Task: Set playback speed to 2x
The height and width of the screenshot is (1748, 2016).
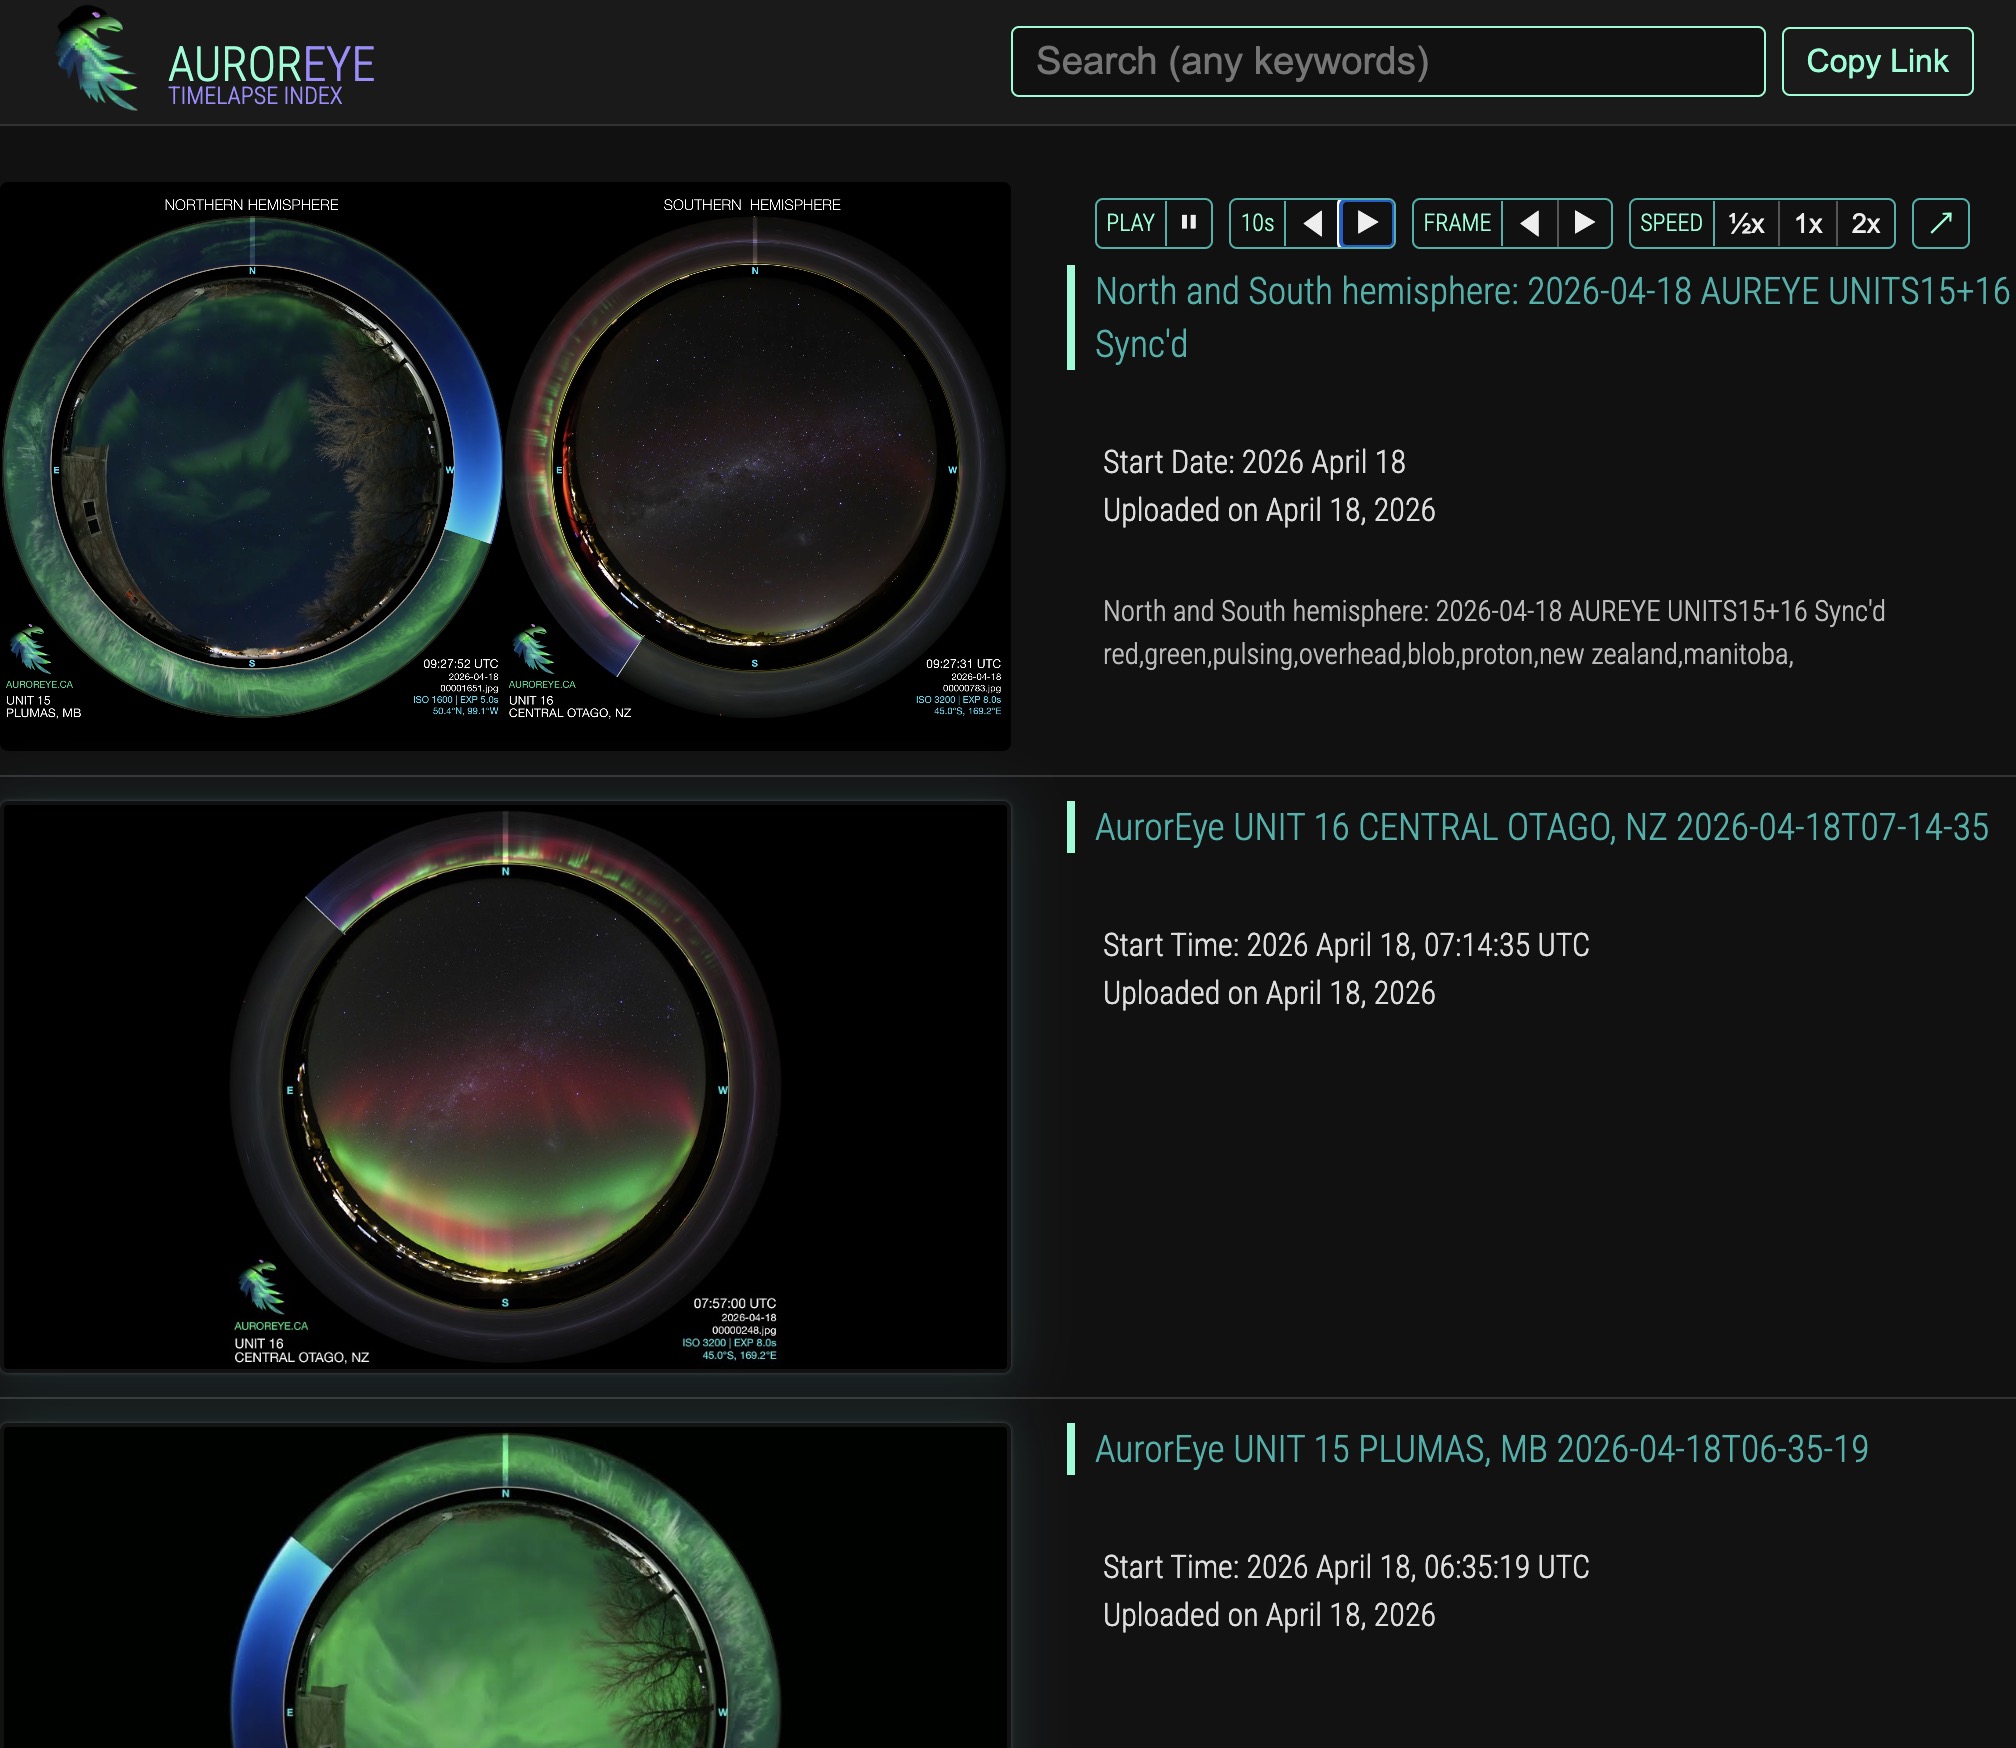Action: click(x=1865, y=223)
